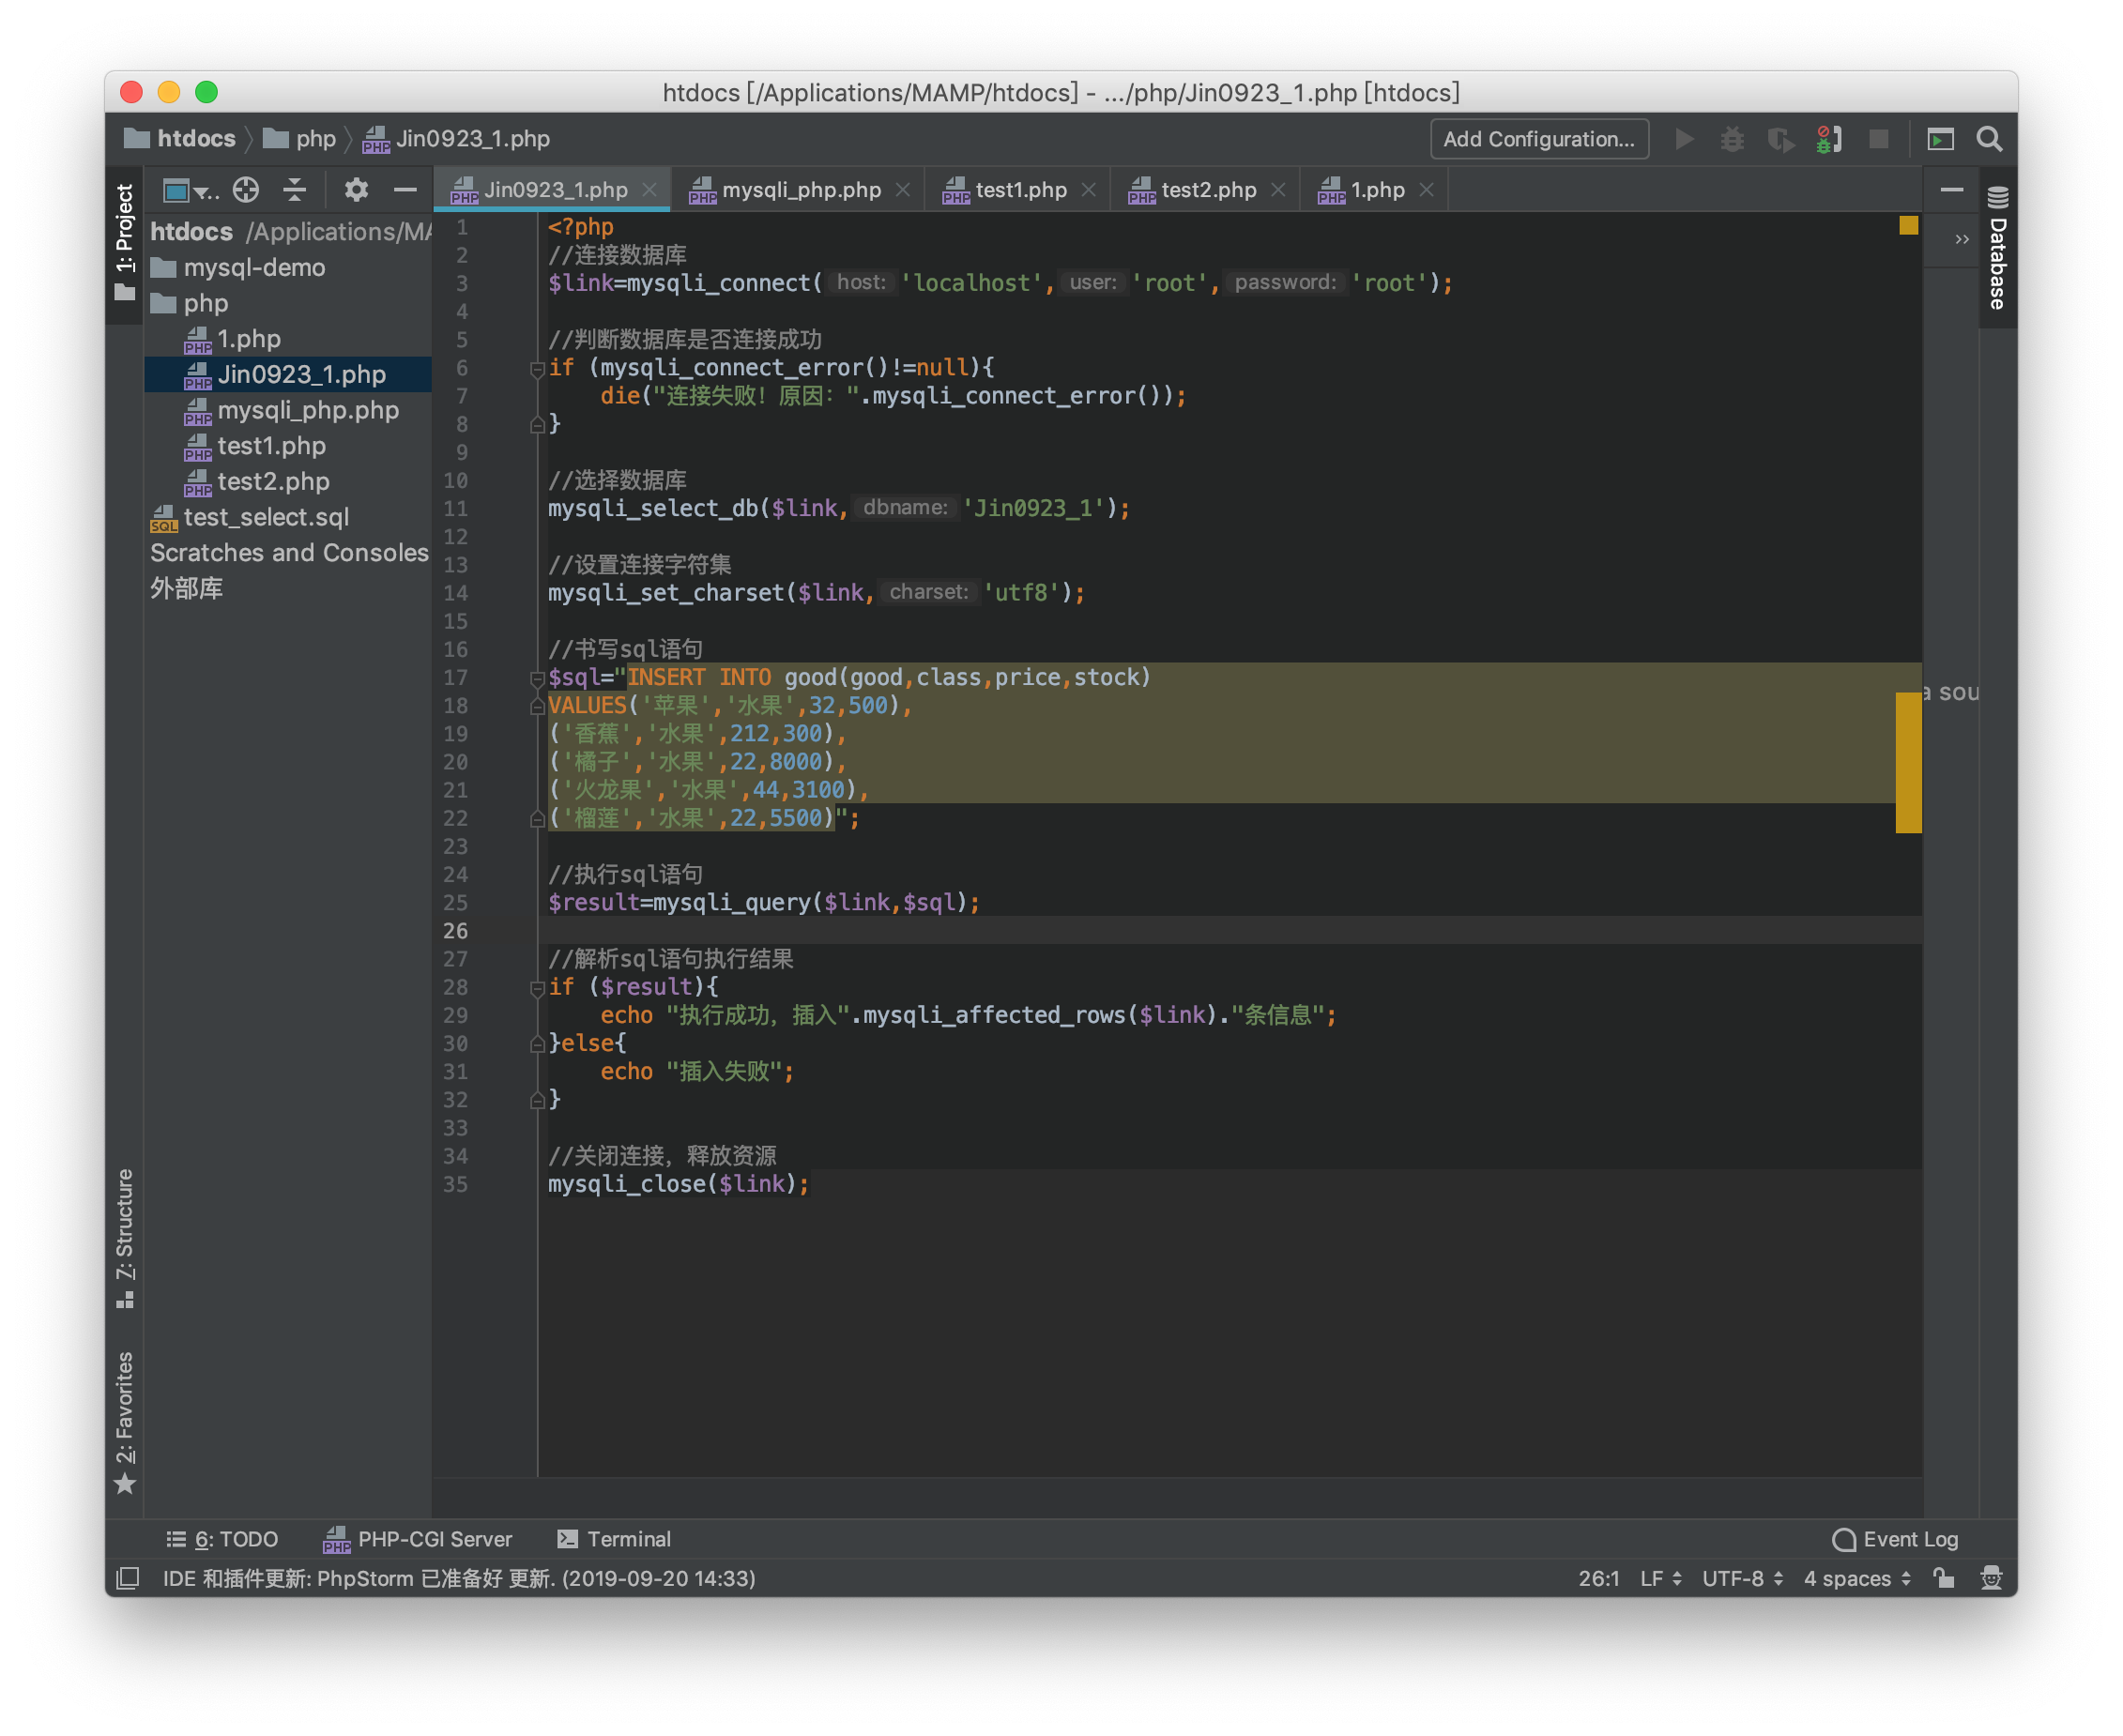Click the yellow inspection status indicator
The height and width of the screenshot is (1736, 2123).
tap(1908, 226)
